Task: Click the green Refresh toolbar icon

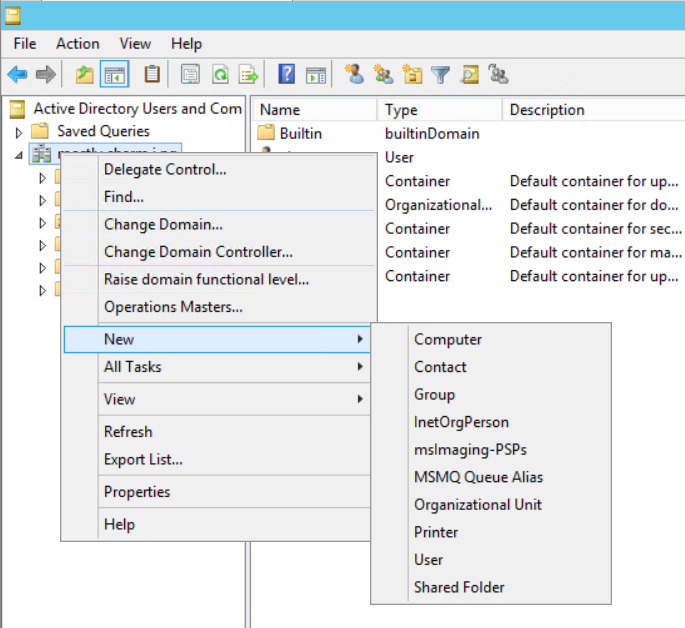Action: (x=220, y=74)
